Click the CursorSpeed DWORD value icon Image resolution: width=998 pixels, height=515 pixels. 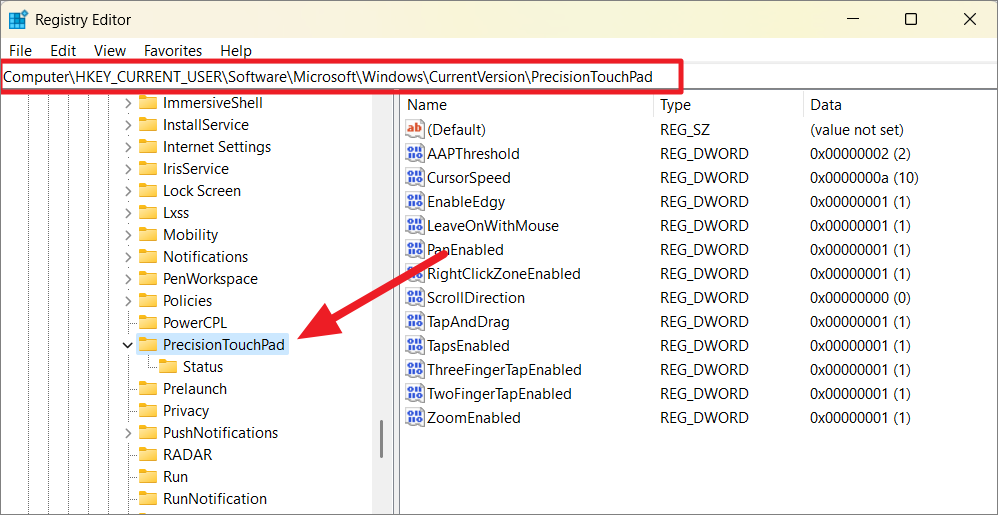pos(415,178)
